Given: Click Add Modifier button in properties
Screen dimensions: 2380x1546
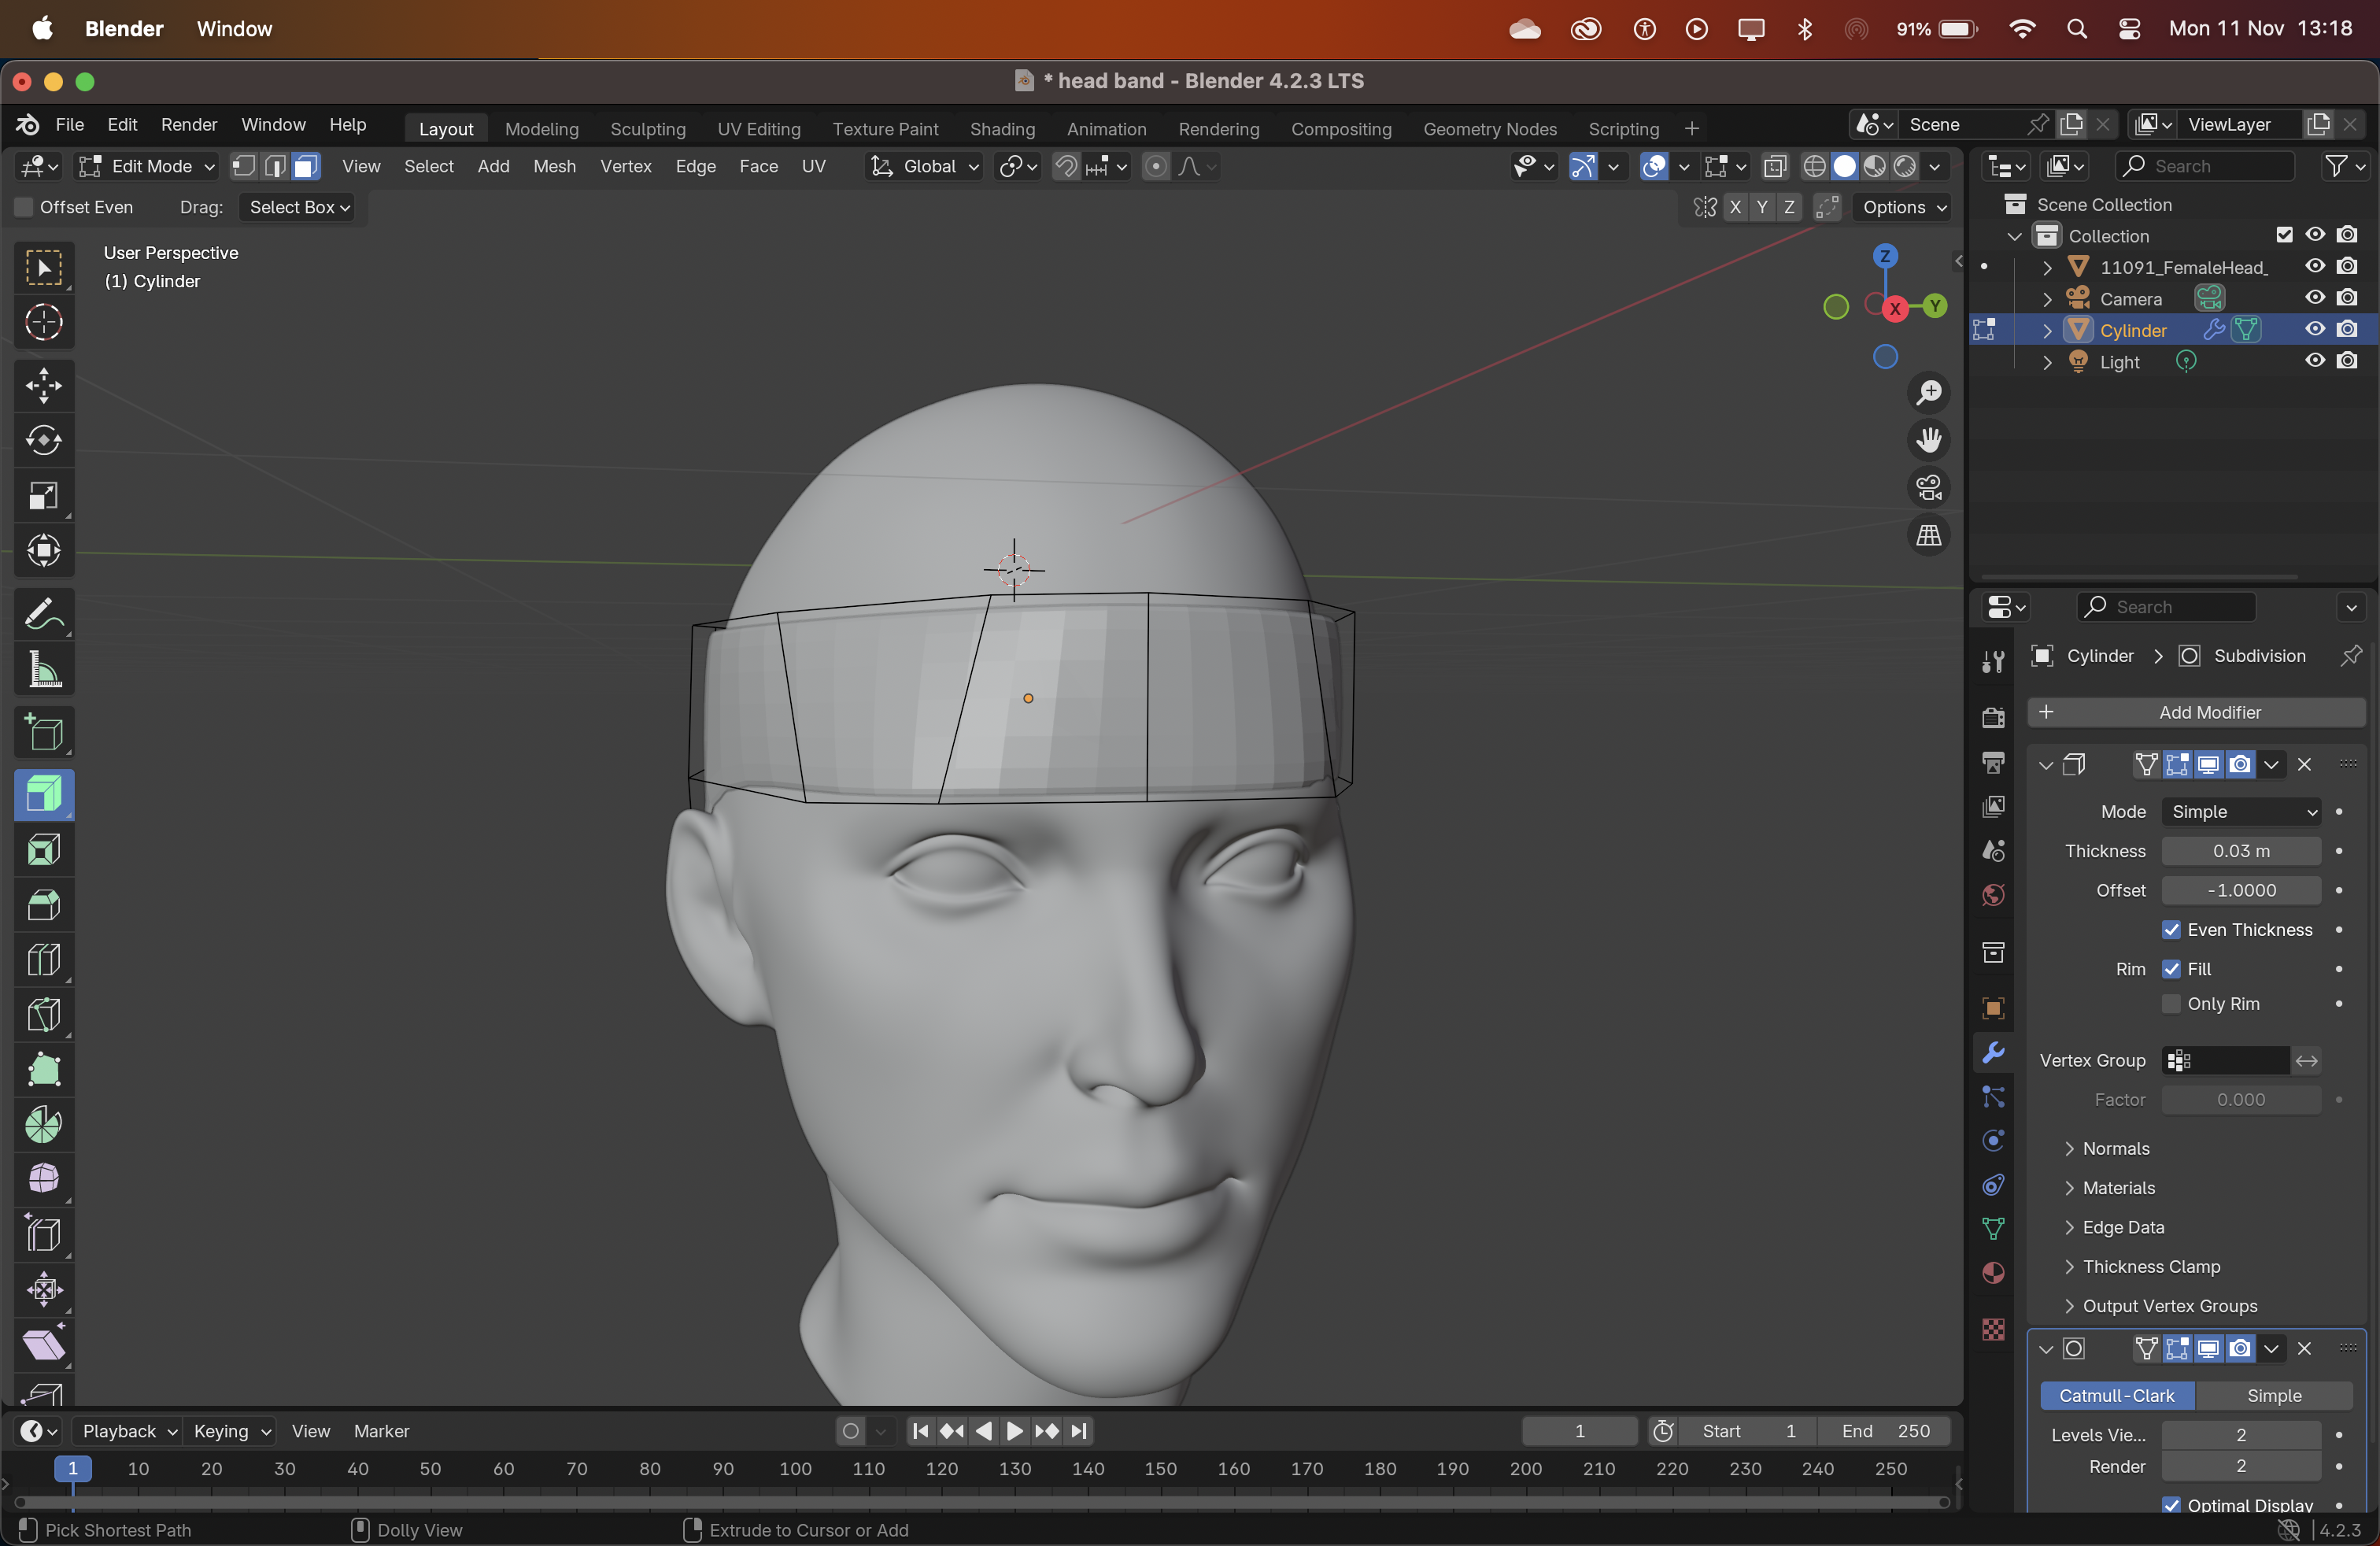Looking at the screenshot, I should (2210, 712).
